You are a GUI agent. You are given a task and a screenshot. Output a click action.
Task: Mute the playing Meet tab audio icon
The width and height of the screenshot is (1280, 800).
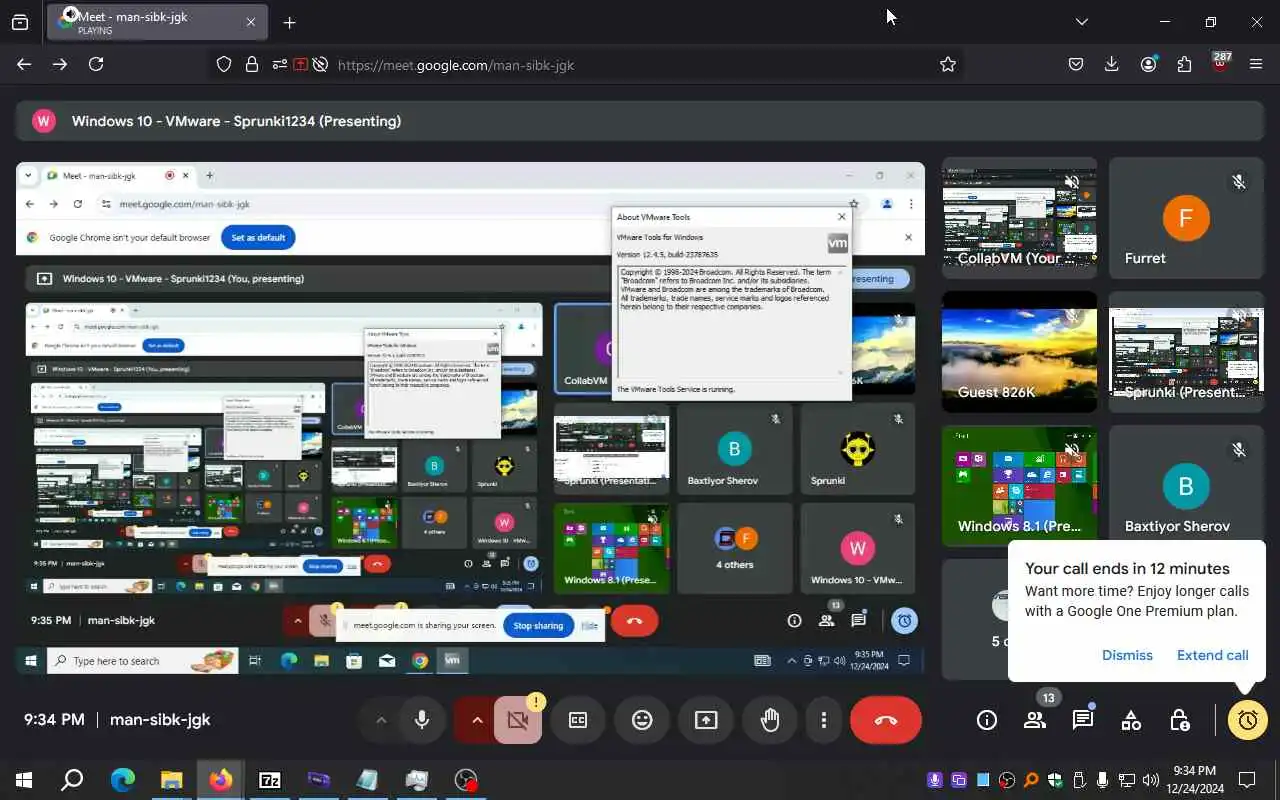pos(68,15)
